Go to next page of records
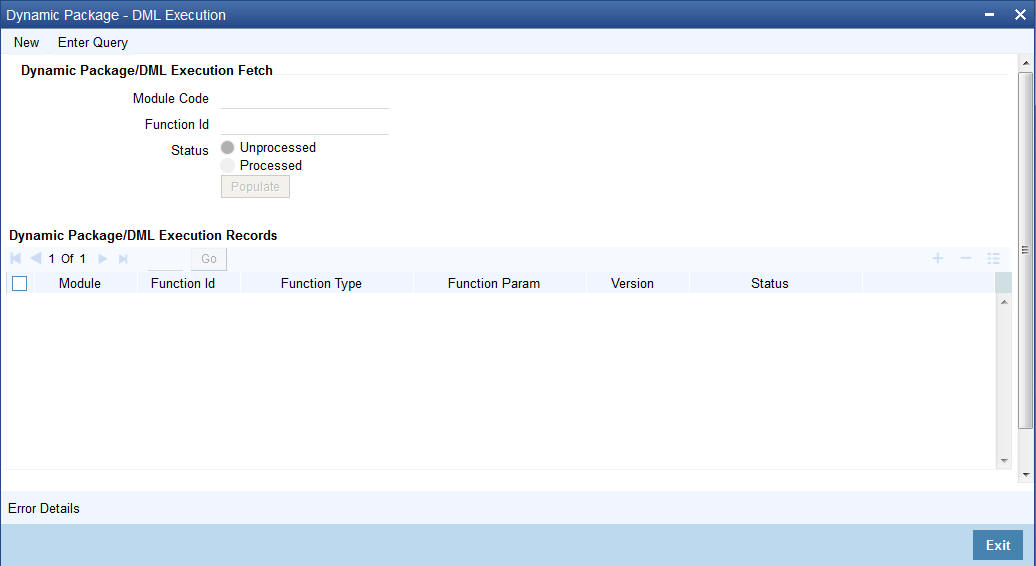 [102, 259]
